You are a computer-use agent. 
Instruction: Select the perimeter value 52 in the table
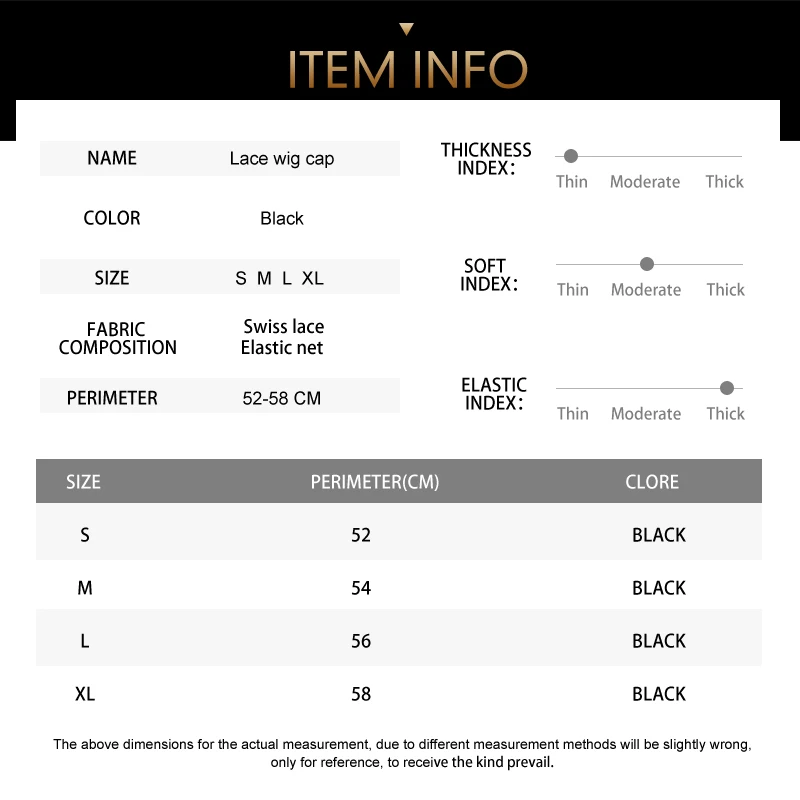tap(361, 535)
